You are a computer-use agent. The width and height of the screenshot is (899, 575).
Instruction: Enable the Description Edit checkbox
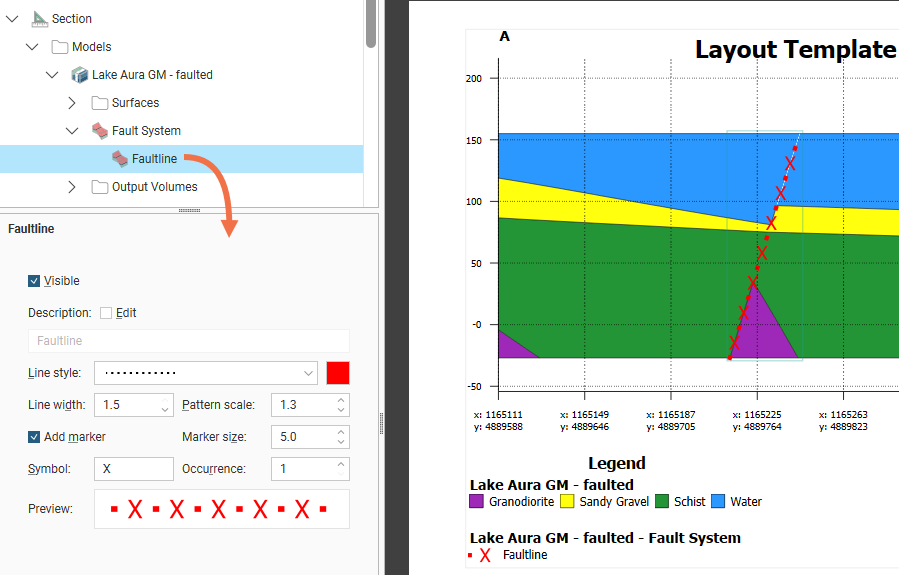pos(106,313)
